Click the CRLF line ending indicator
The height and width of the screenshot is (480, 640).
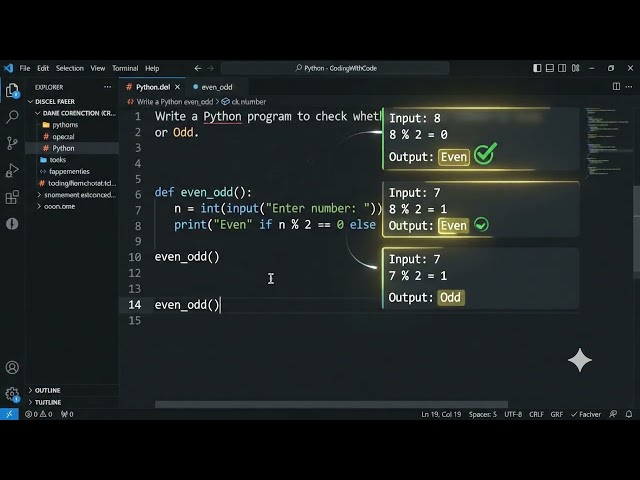[x=536, y=414]
